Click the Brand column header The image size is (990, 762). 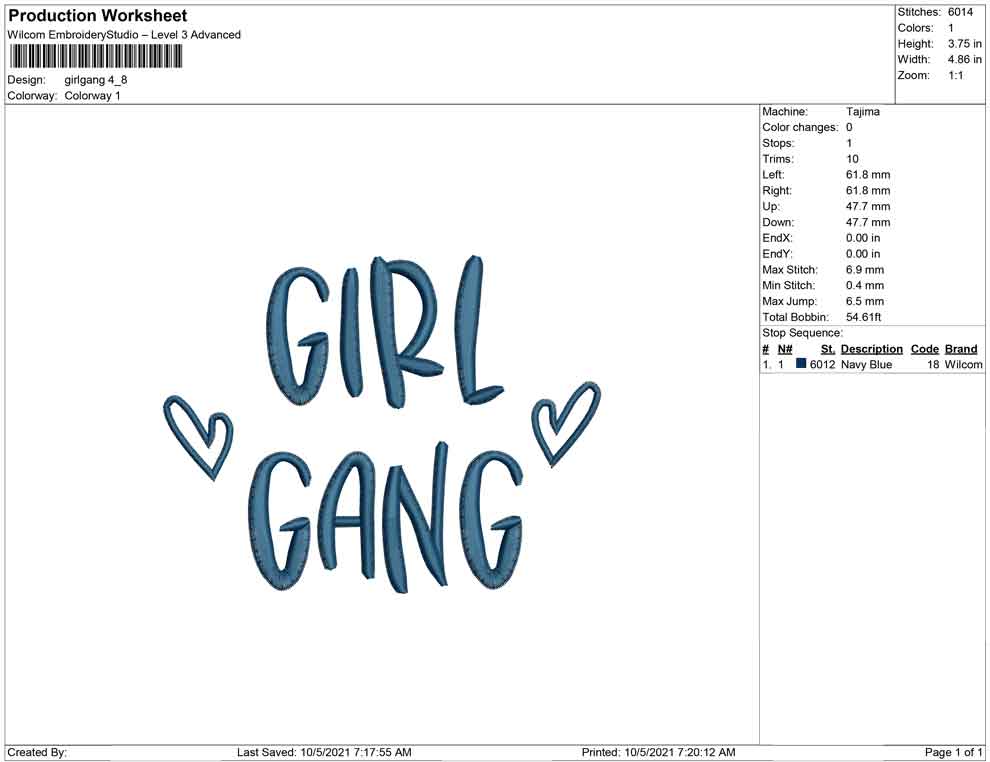pos(960,349)
